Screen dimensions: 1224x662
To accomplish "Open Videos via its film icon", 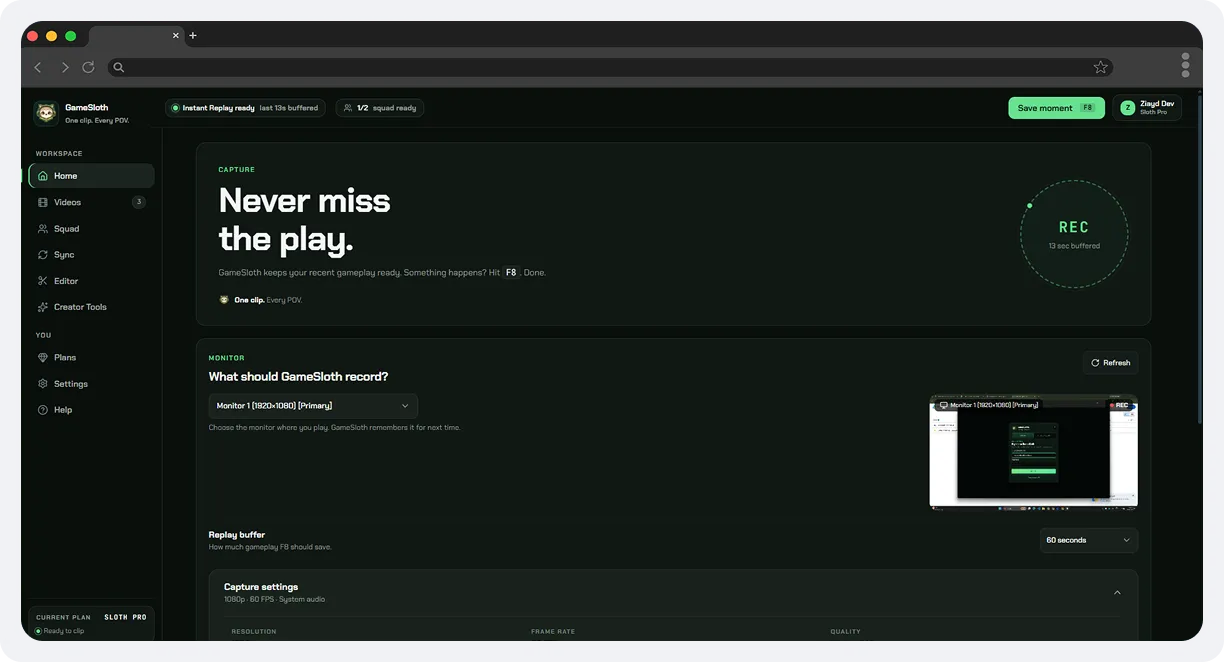I will coord(43,202).
